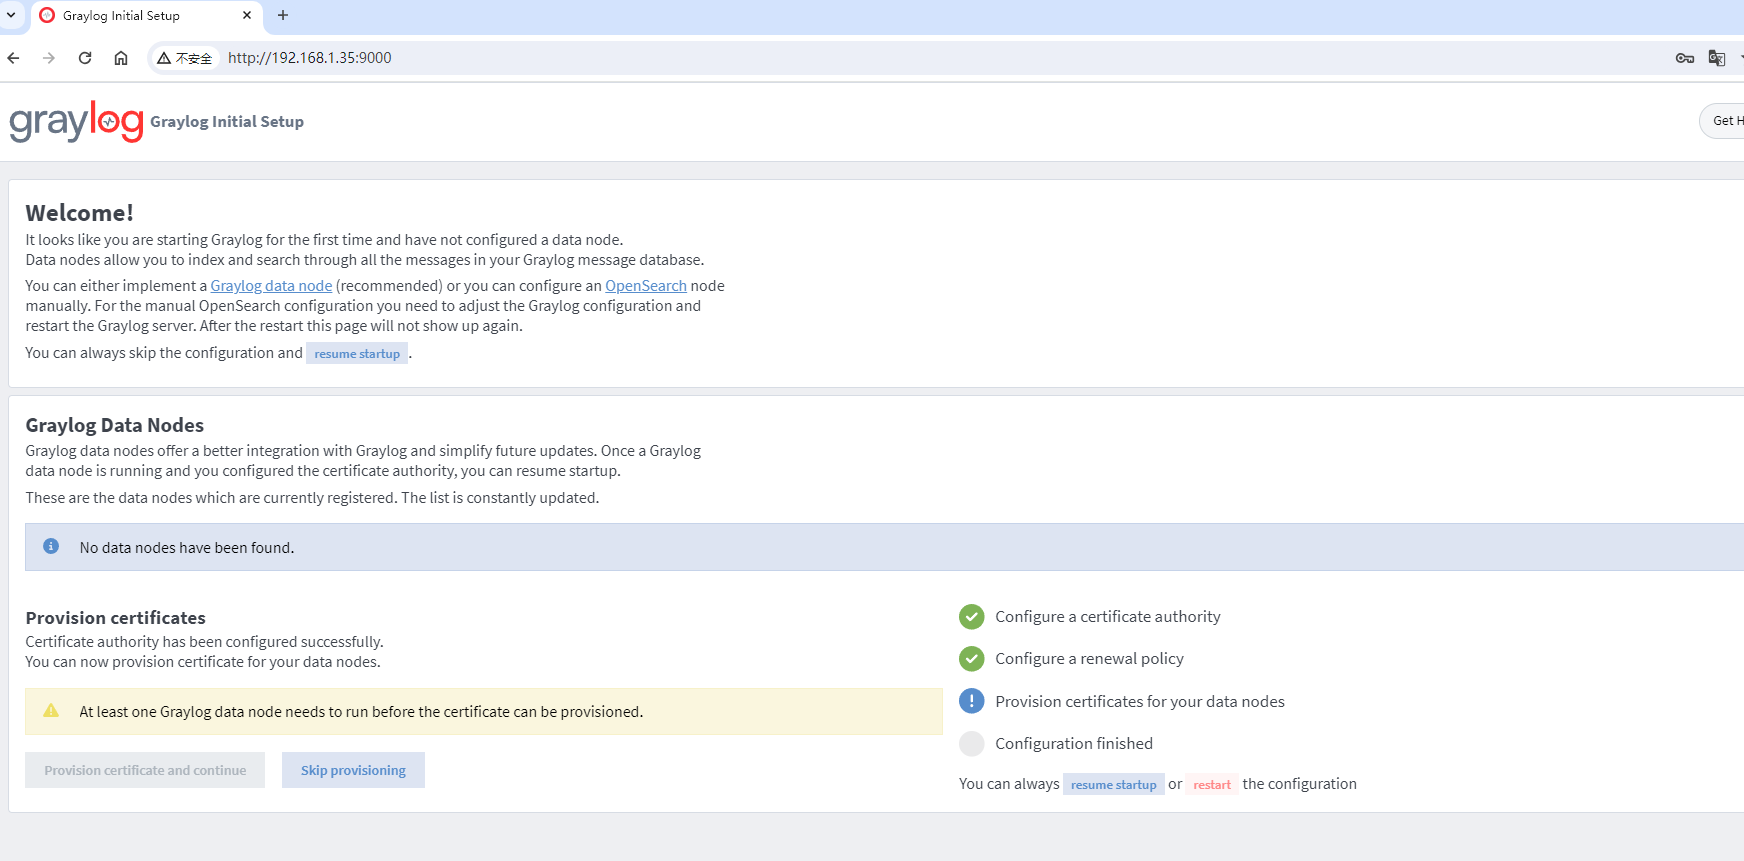Viewport: 1744px width, 861px height.
Task: Open the saved passwords key icon
Action: coord(1685,58)
